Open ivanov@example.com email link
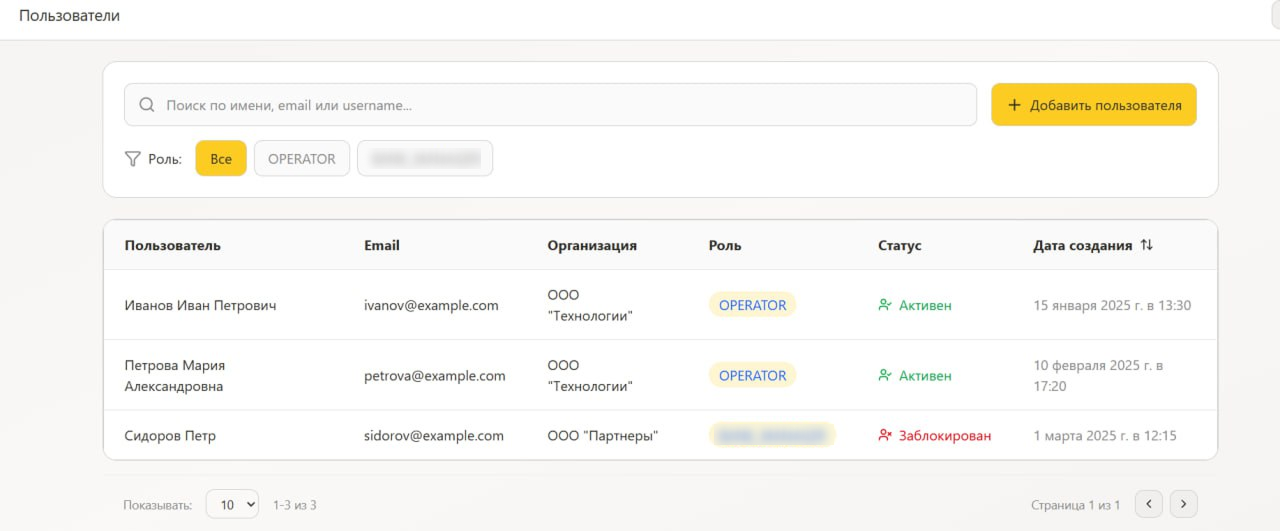This screenshot has height=531, width=1280. click(431, 305)
